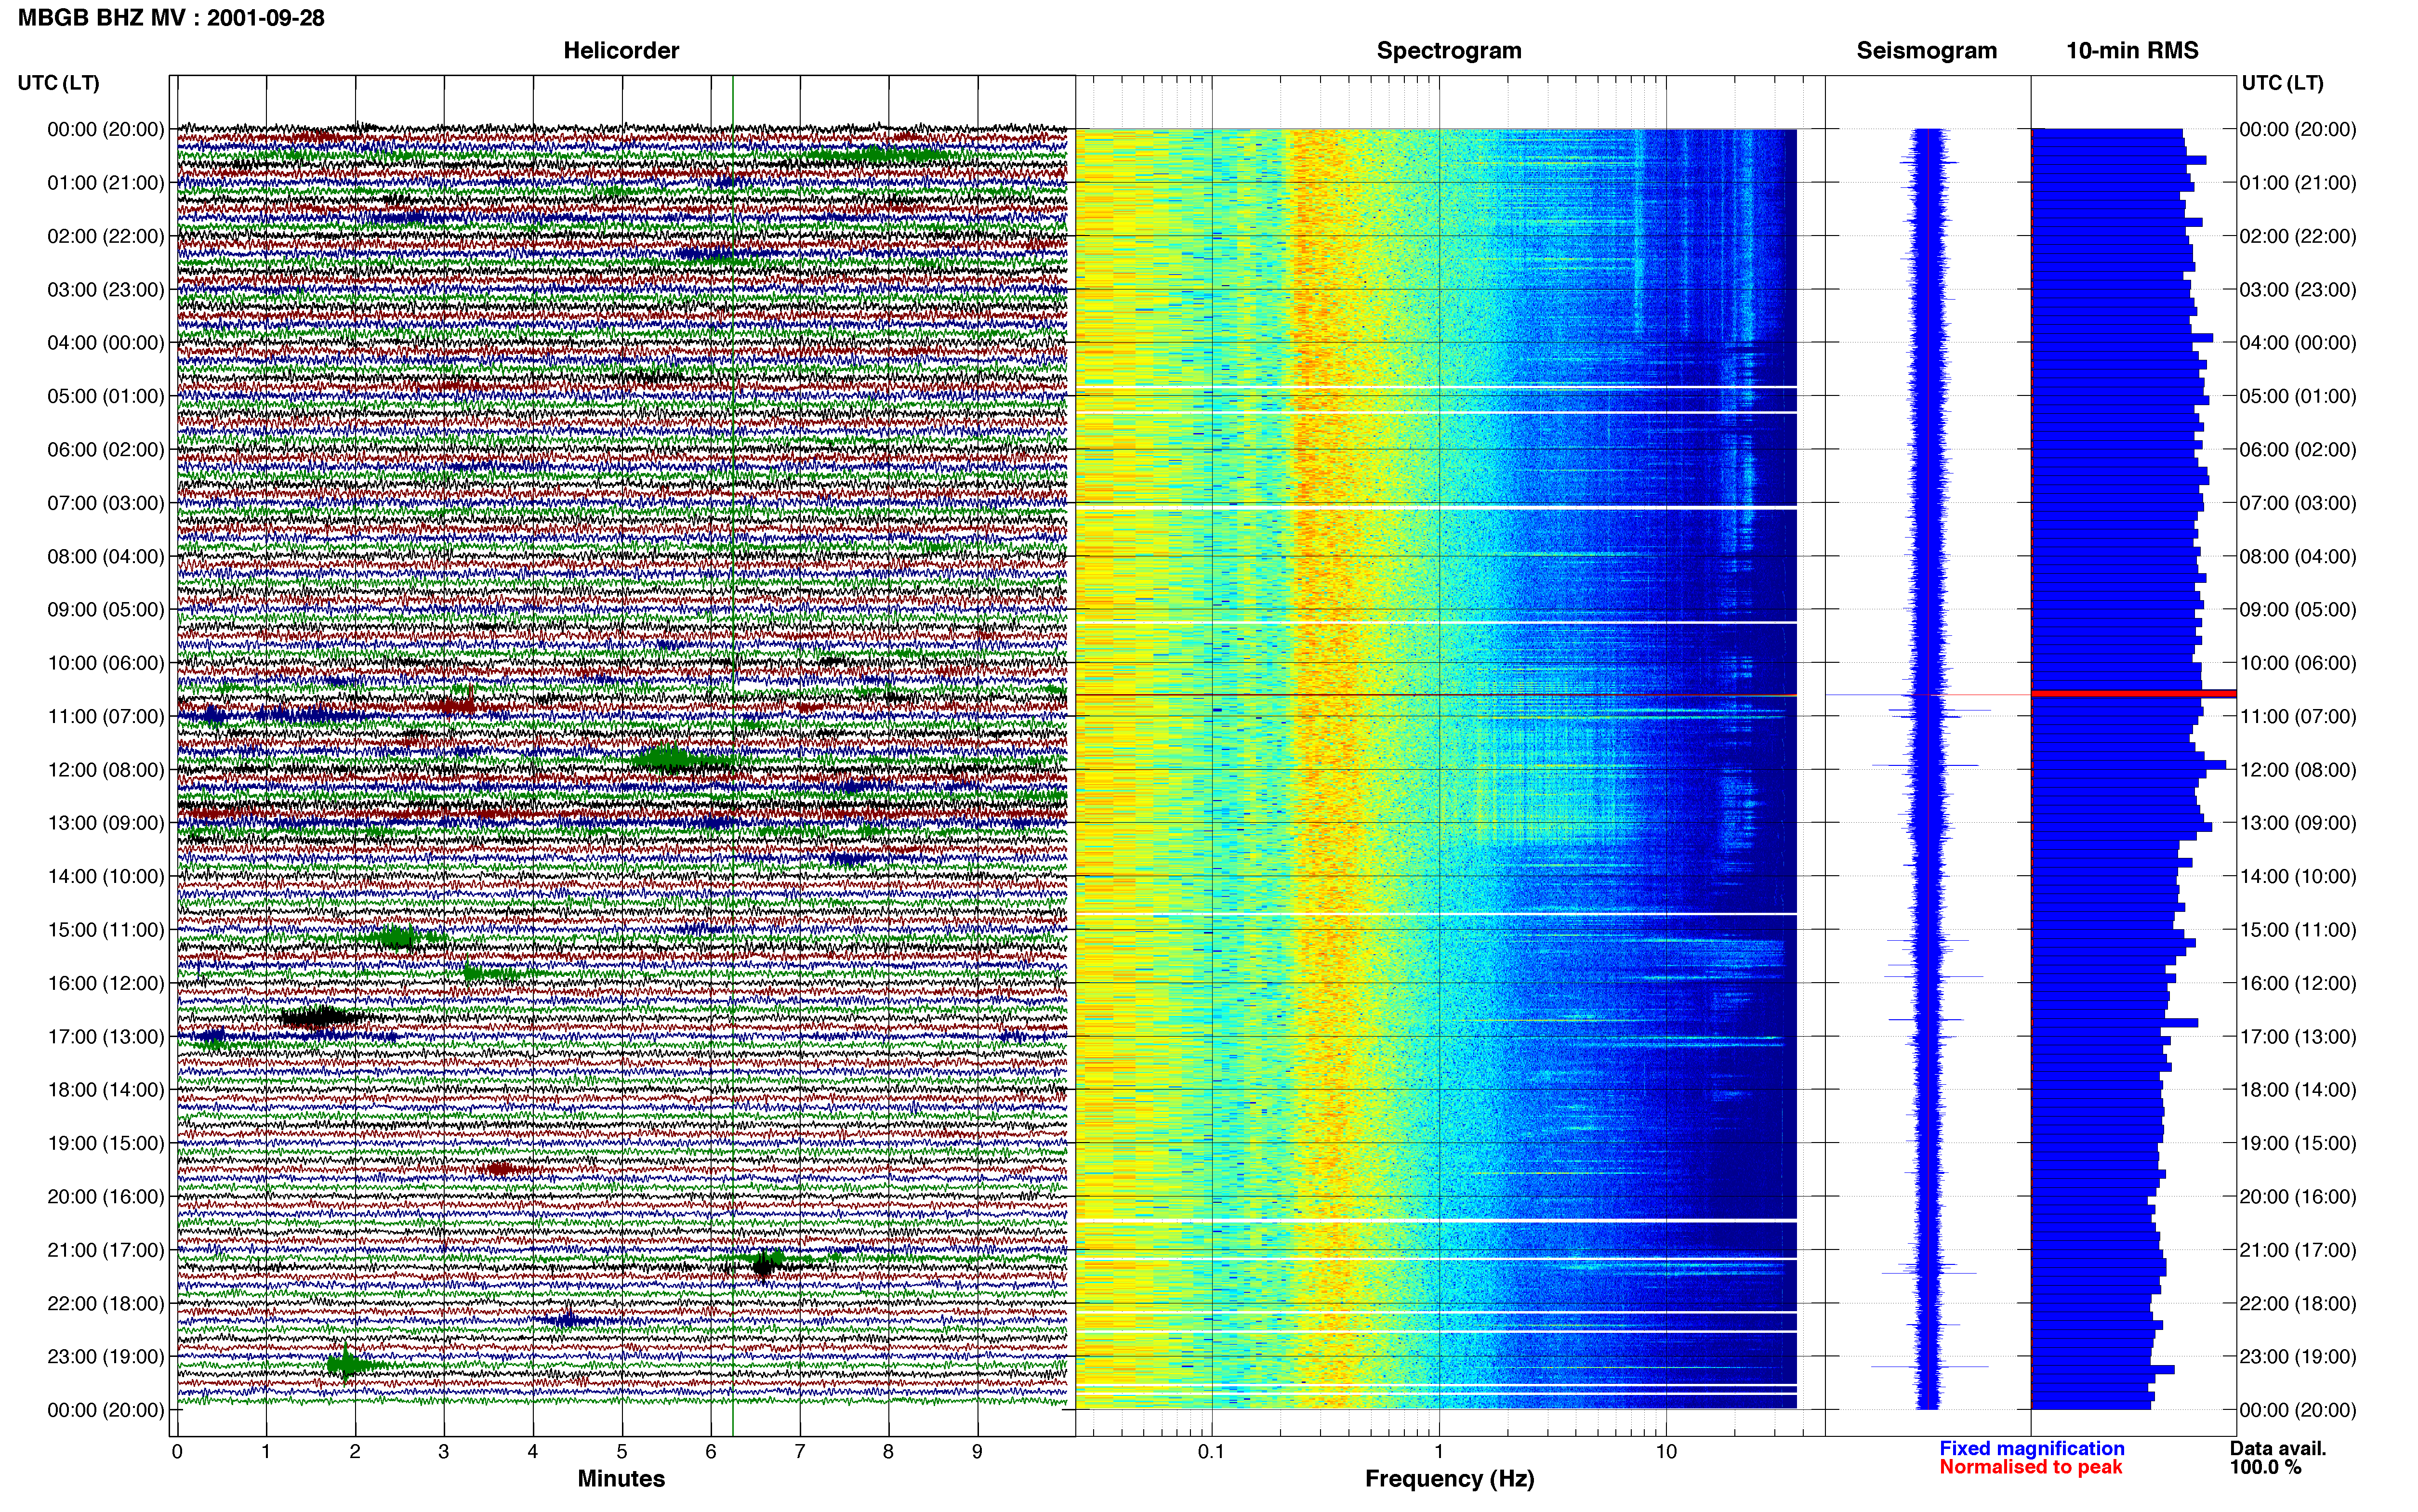Click "05:00 (01:00)" on the helicorder time axis

click(106, 396)
